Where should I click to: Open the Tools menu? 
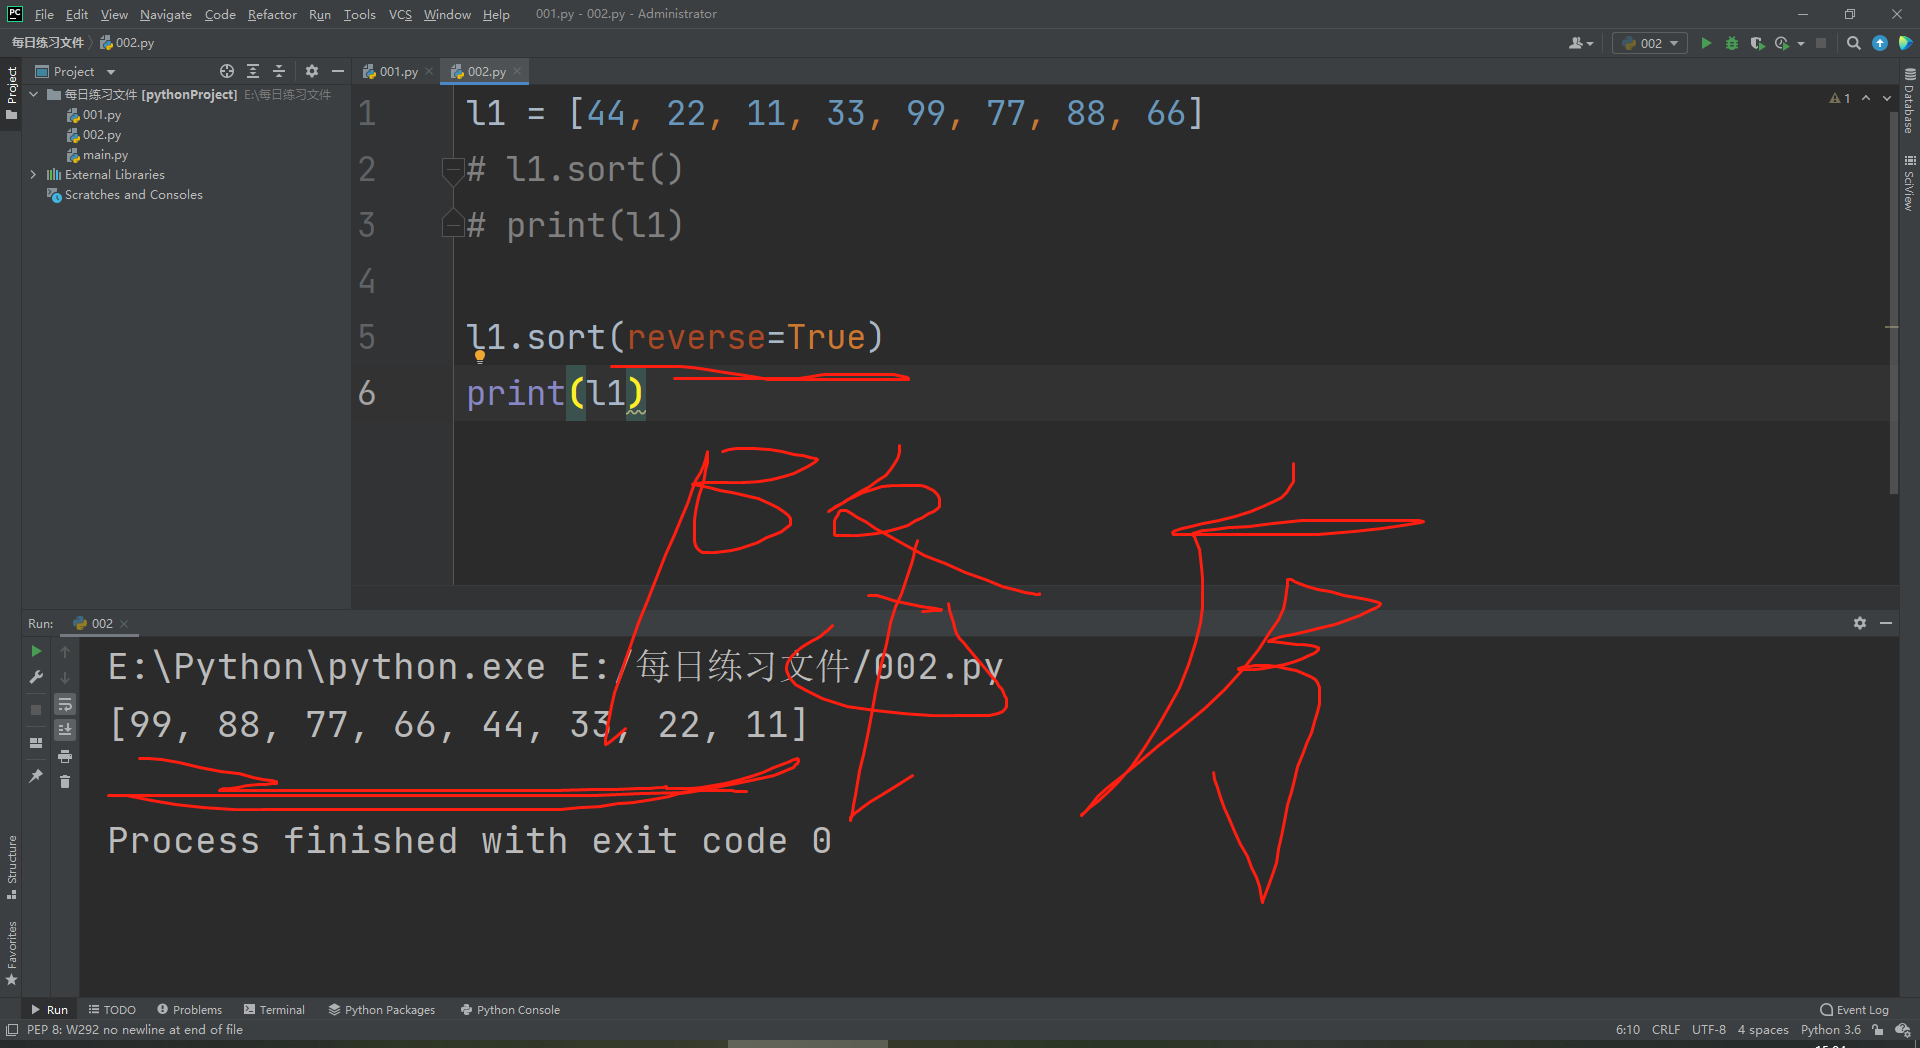click(360, 14)
